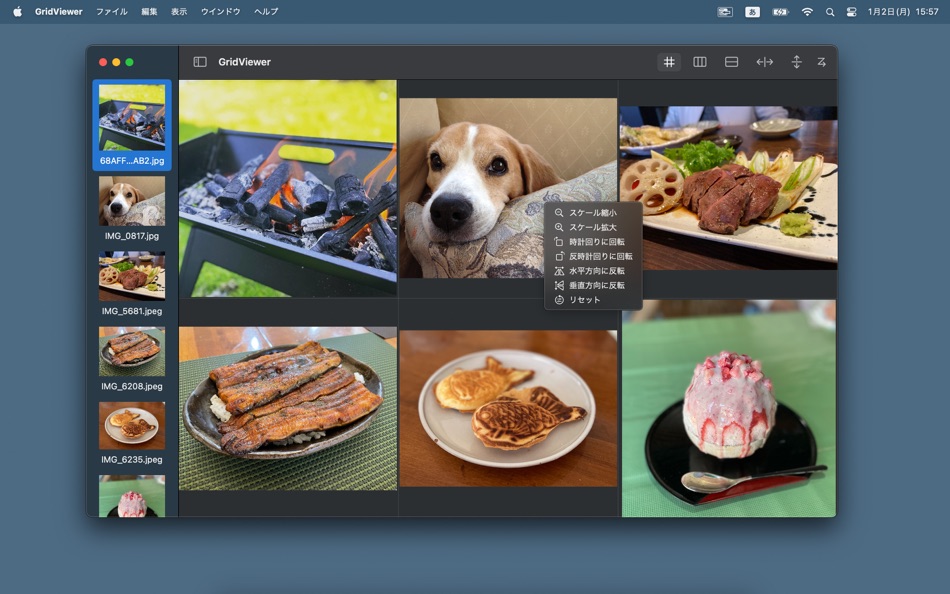Click the file name IMG_6235.jpeg
950x594 pixels.
tap(132, 459)
